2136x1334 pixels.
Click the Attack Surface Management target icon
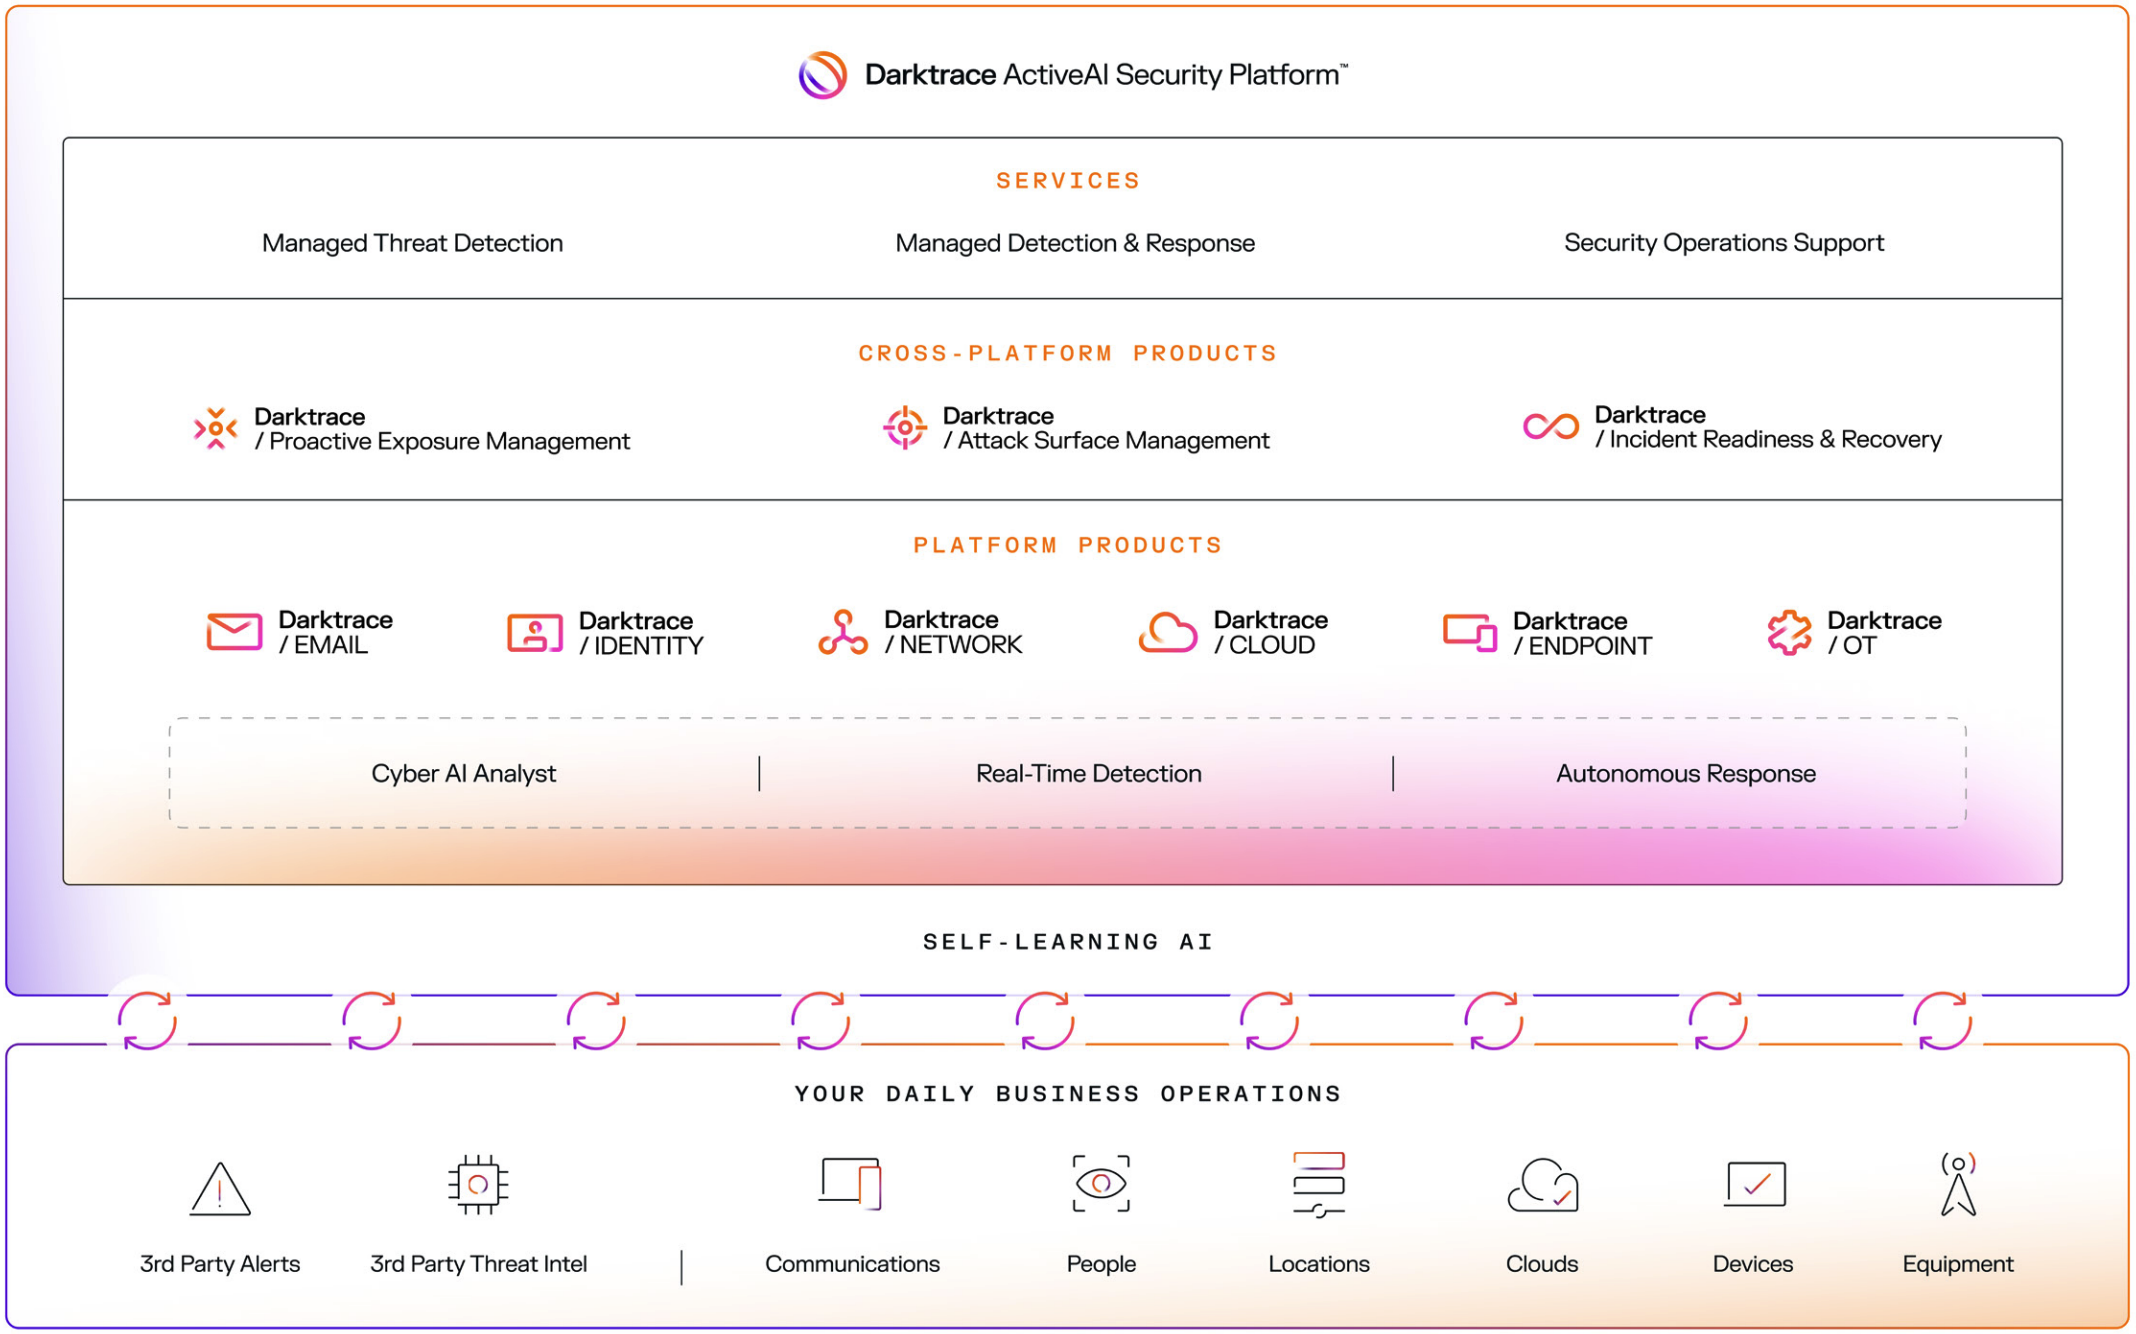click(904, 428)
